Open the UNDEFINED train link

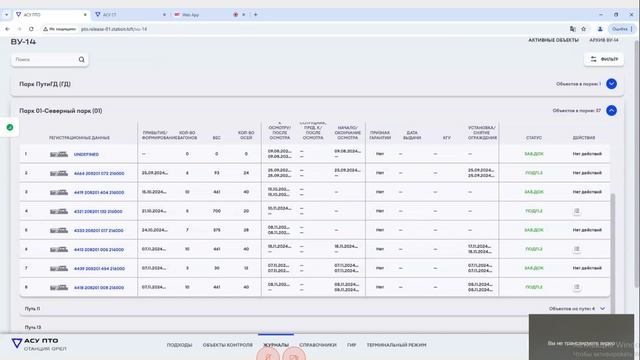click(x=86, y=155)
